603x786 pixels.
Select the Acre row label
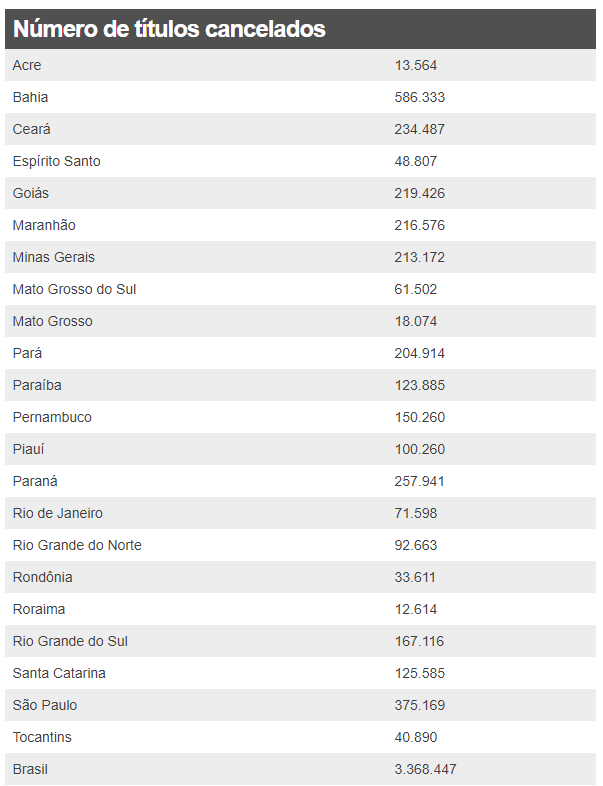click(x=27, y=65)
